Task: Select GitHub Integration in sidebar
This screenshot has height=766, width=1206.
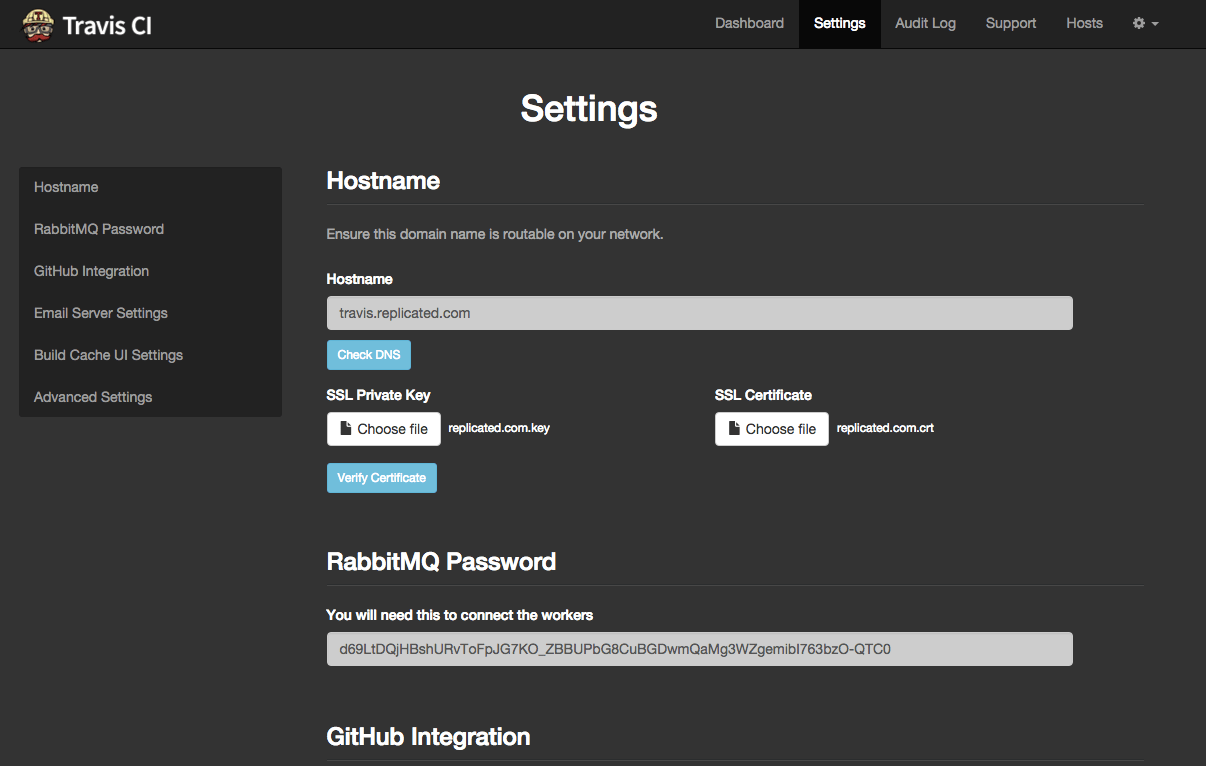Action: pos(150,271)
